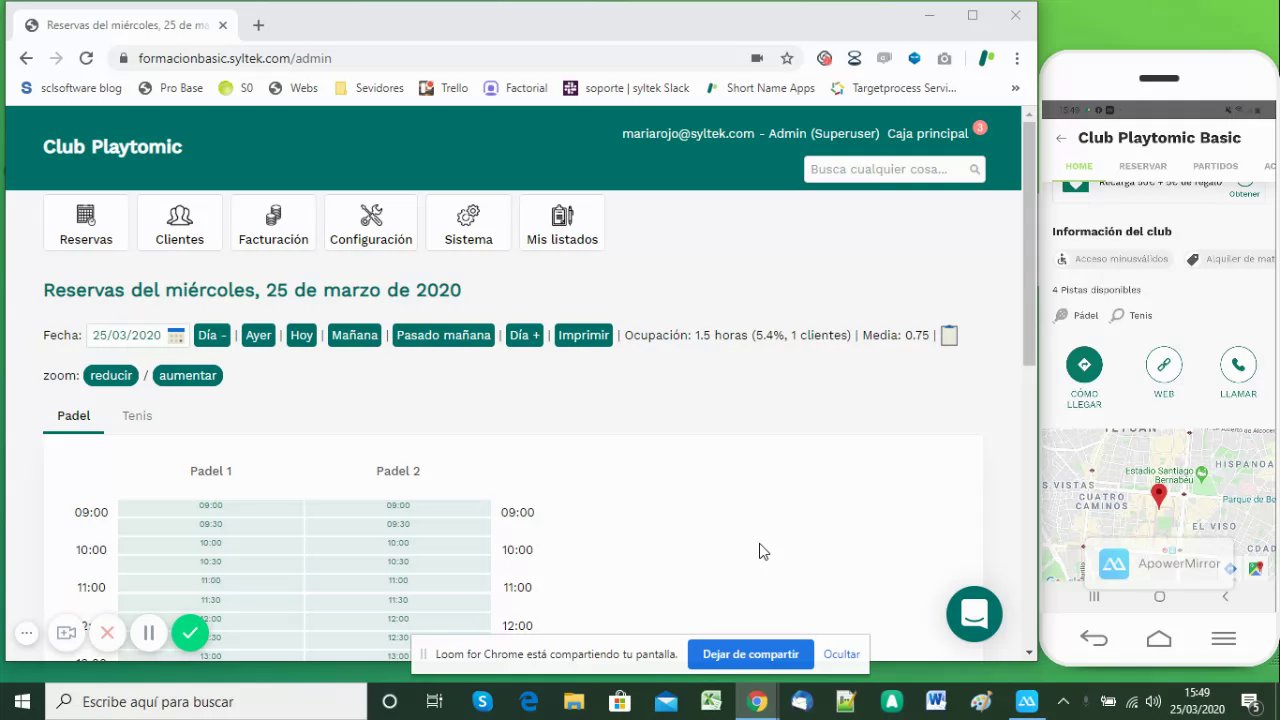
Task: Switch to the Tenis tab
Action: pyautogui.click(x=137, y=416)
